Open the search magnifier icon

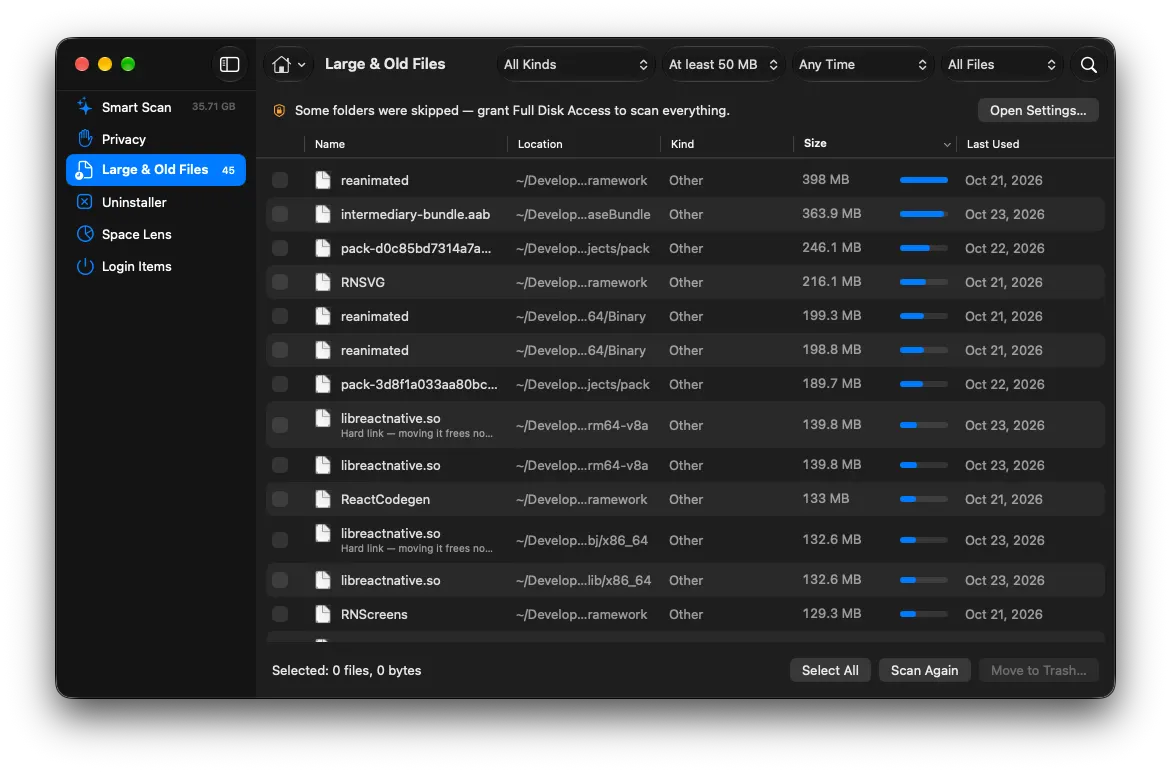pyautogui.click(x=1089, y=65)
